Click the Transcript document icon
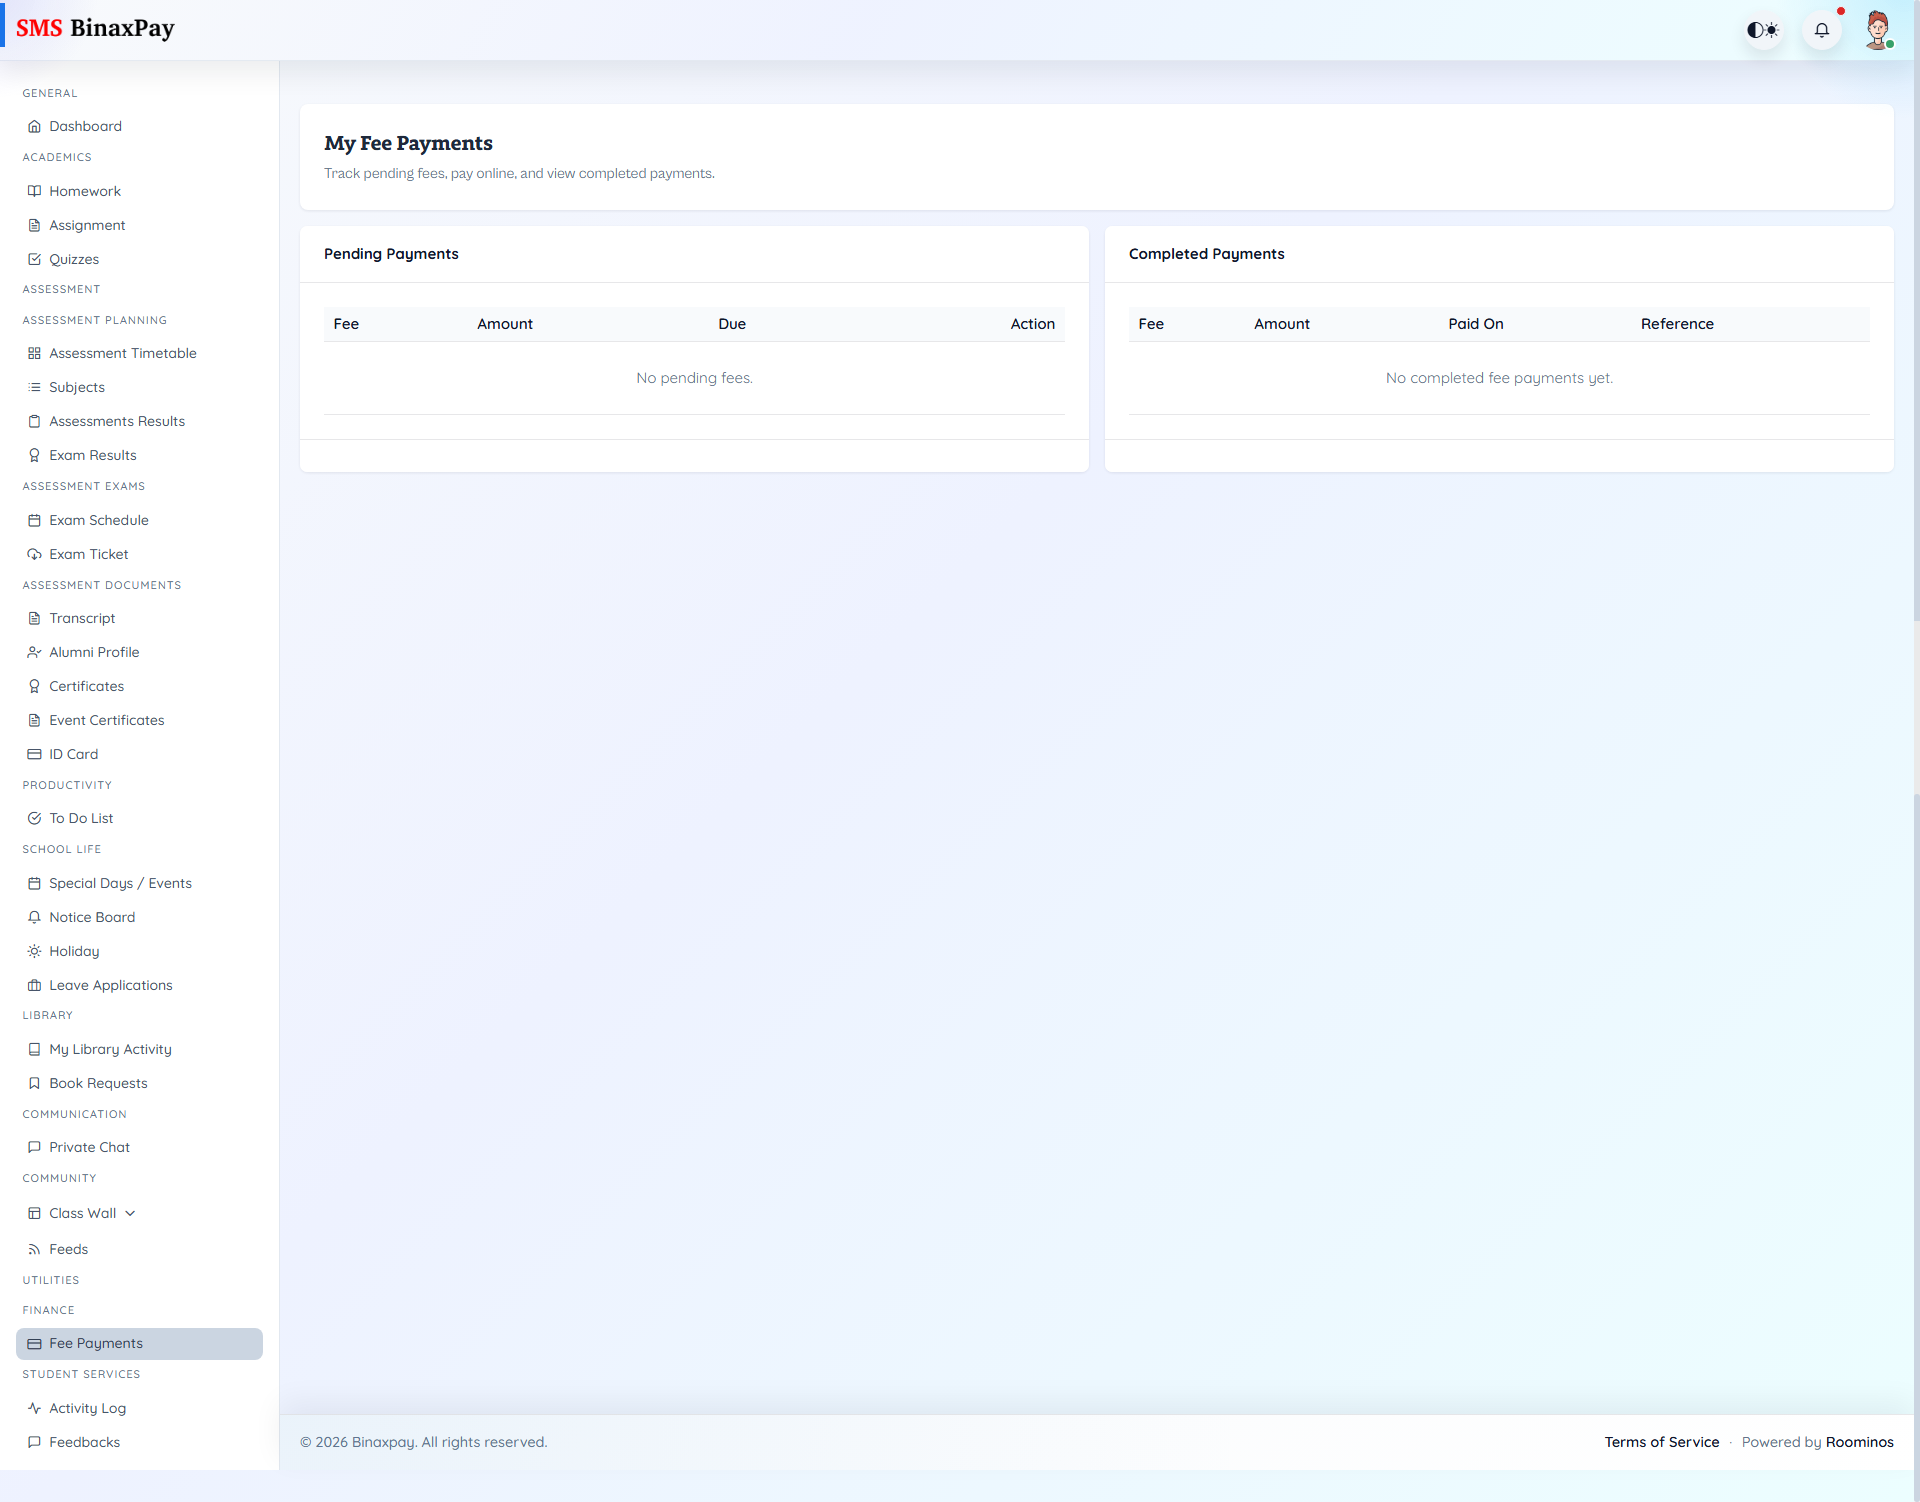1920x1502 pixels. [34, 618]
